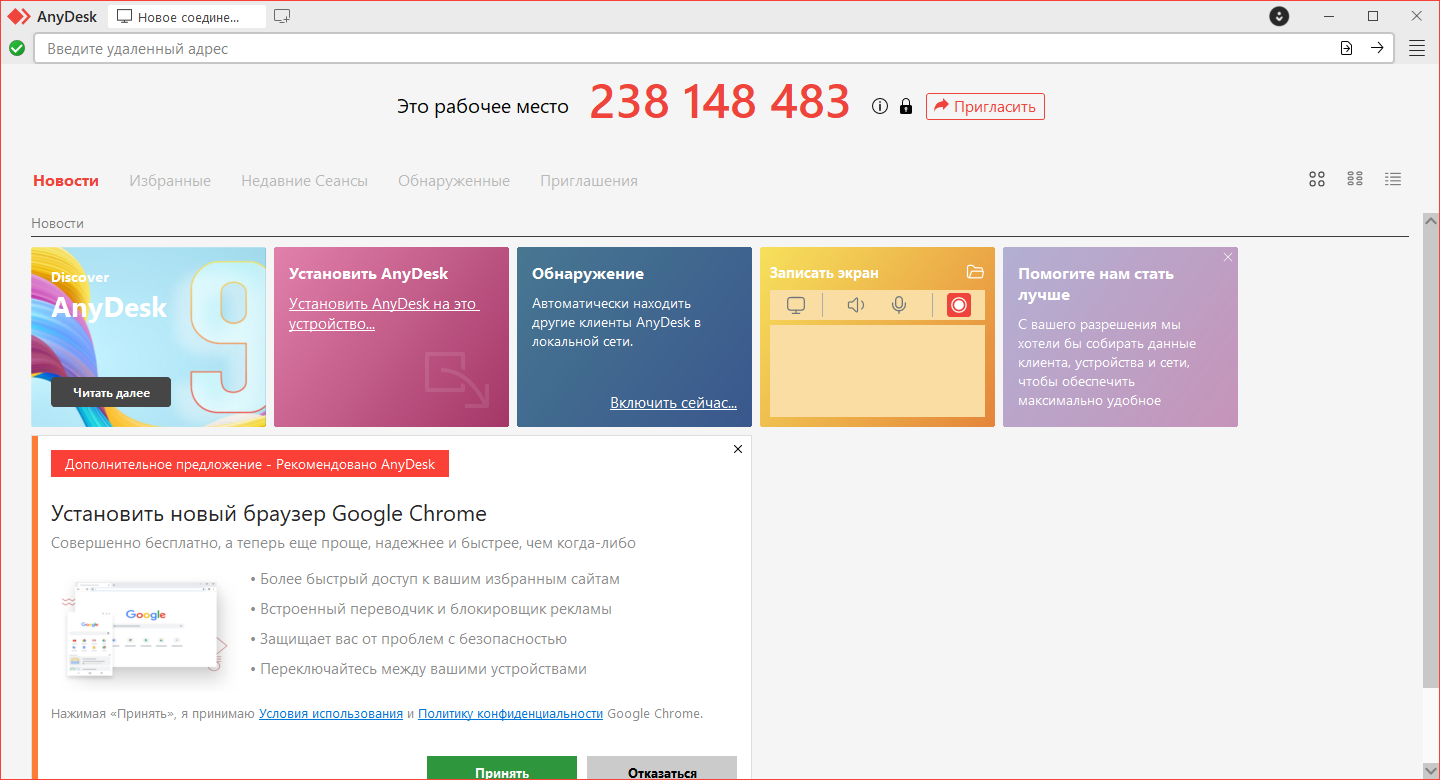Click the padlock icon beside the ID
The height and width of the screenshot is (780, 1440).
pyautogui.click(x=906, y=106)
